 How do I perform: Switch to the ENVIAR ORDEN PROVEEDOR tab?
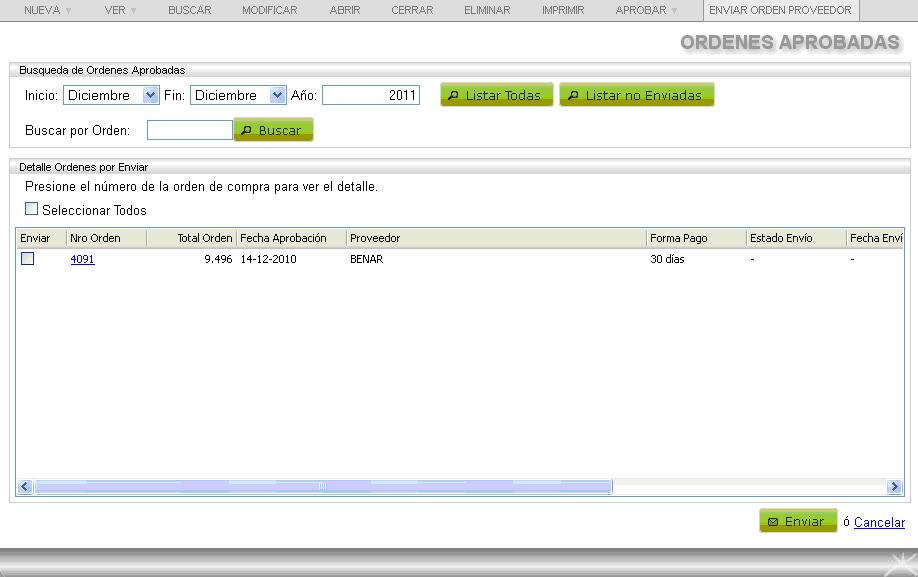[779, 10]
